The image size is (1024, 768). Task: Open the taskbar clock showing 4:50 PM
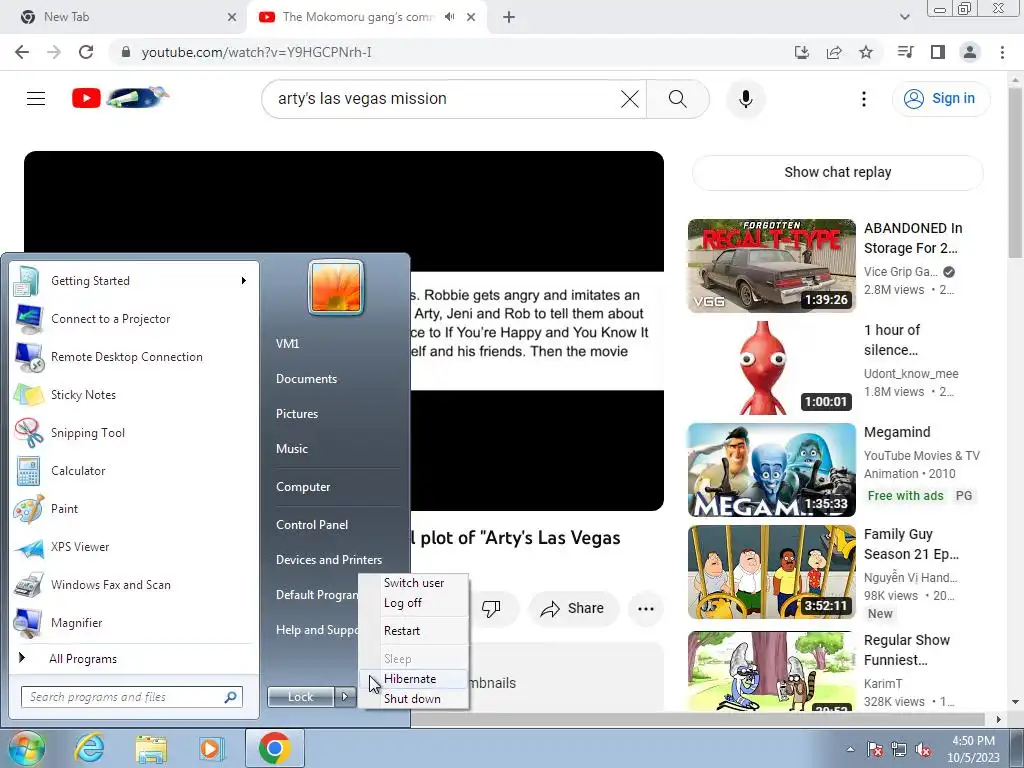pos(973,749)
